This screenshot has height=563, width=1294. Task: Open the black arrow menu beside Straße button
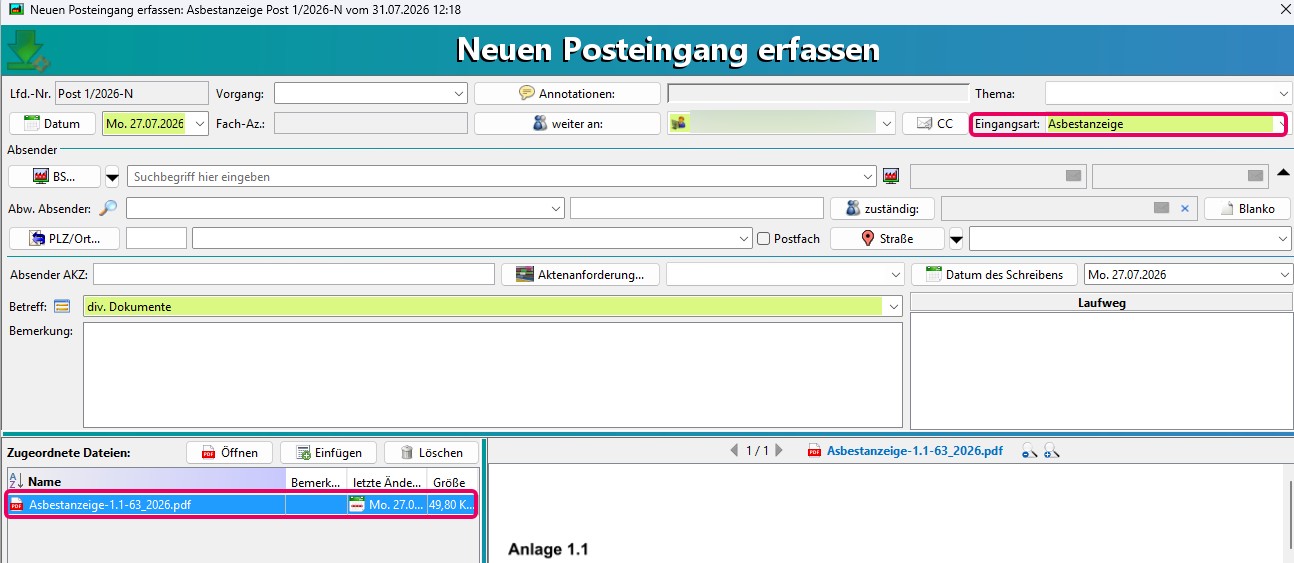[x=956, y=239]
